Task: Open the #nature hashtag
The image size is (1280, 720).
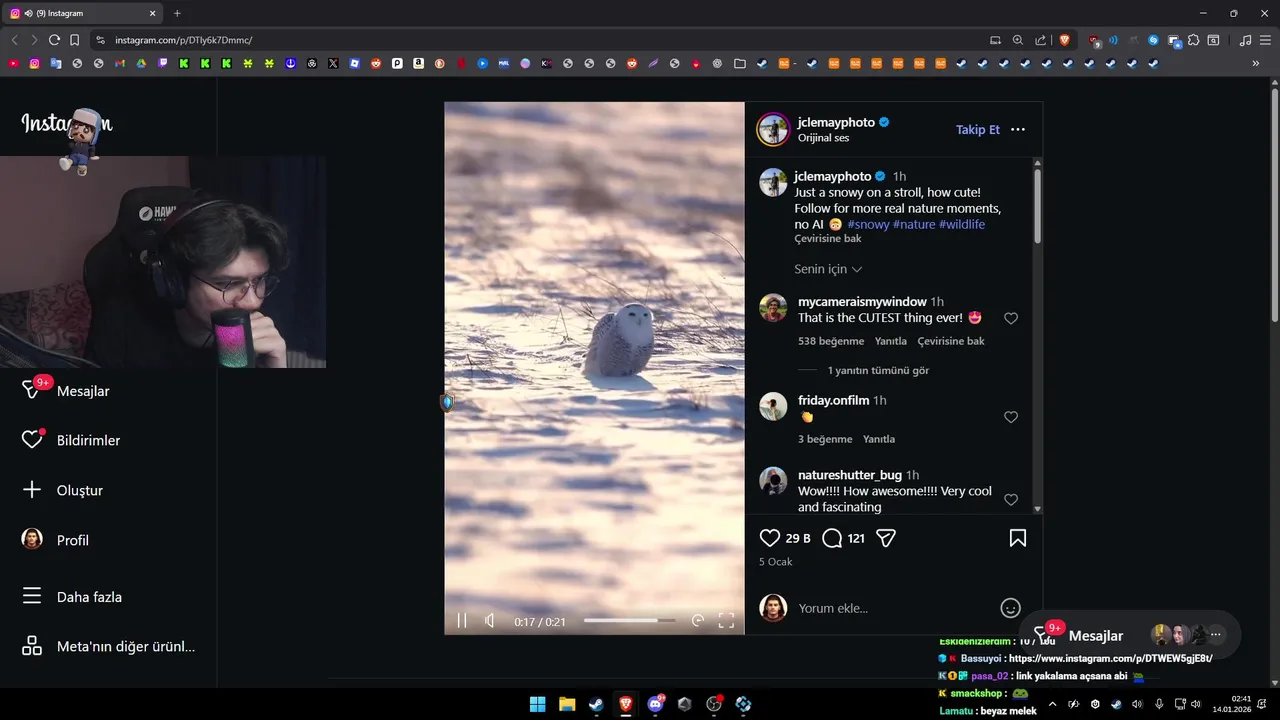Action: tap(914, 224)
